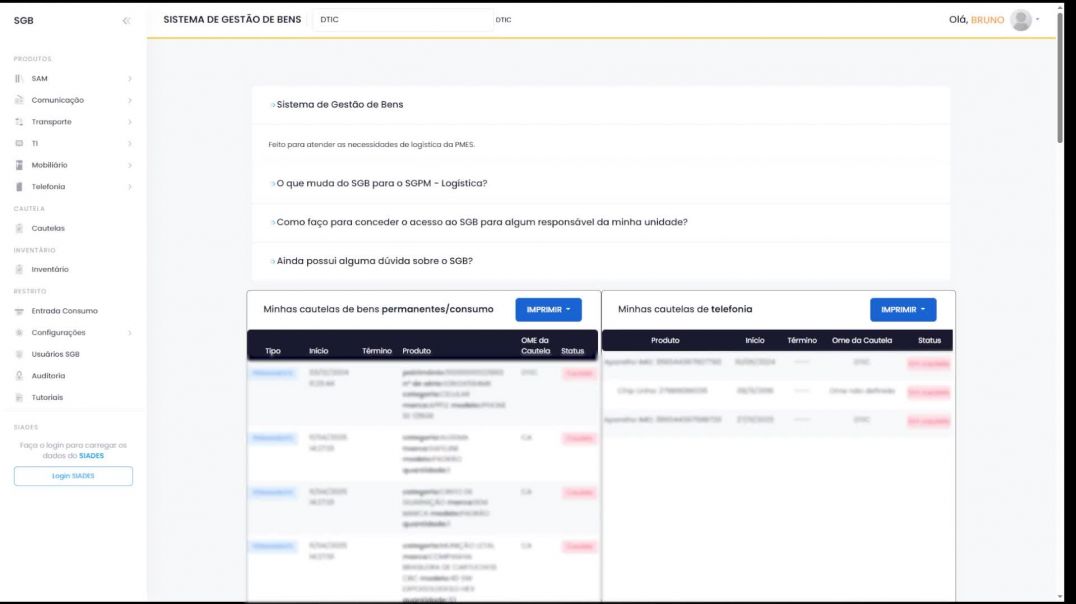Image resolution: width=1076 pixels, height=604 pixels.
Task: Expand the Comunicação submenu chevron
Action: 130,100
